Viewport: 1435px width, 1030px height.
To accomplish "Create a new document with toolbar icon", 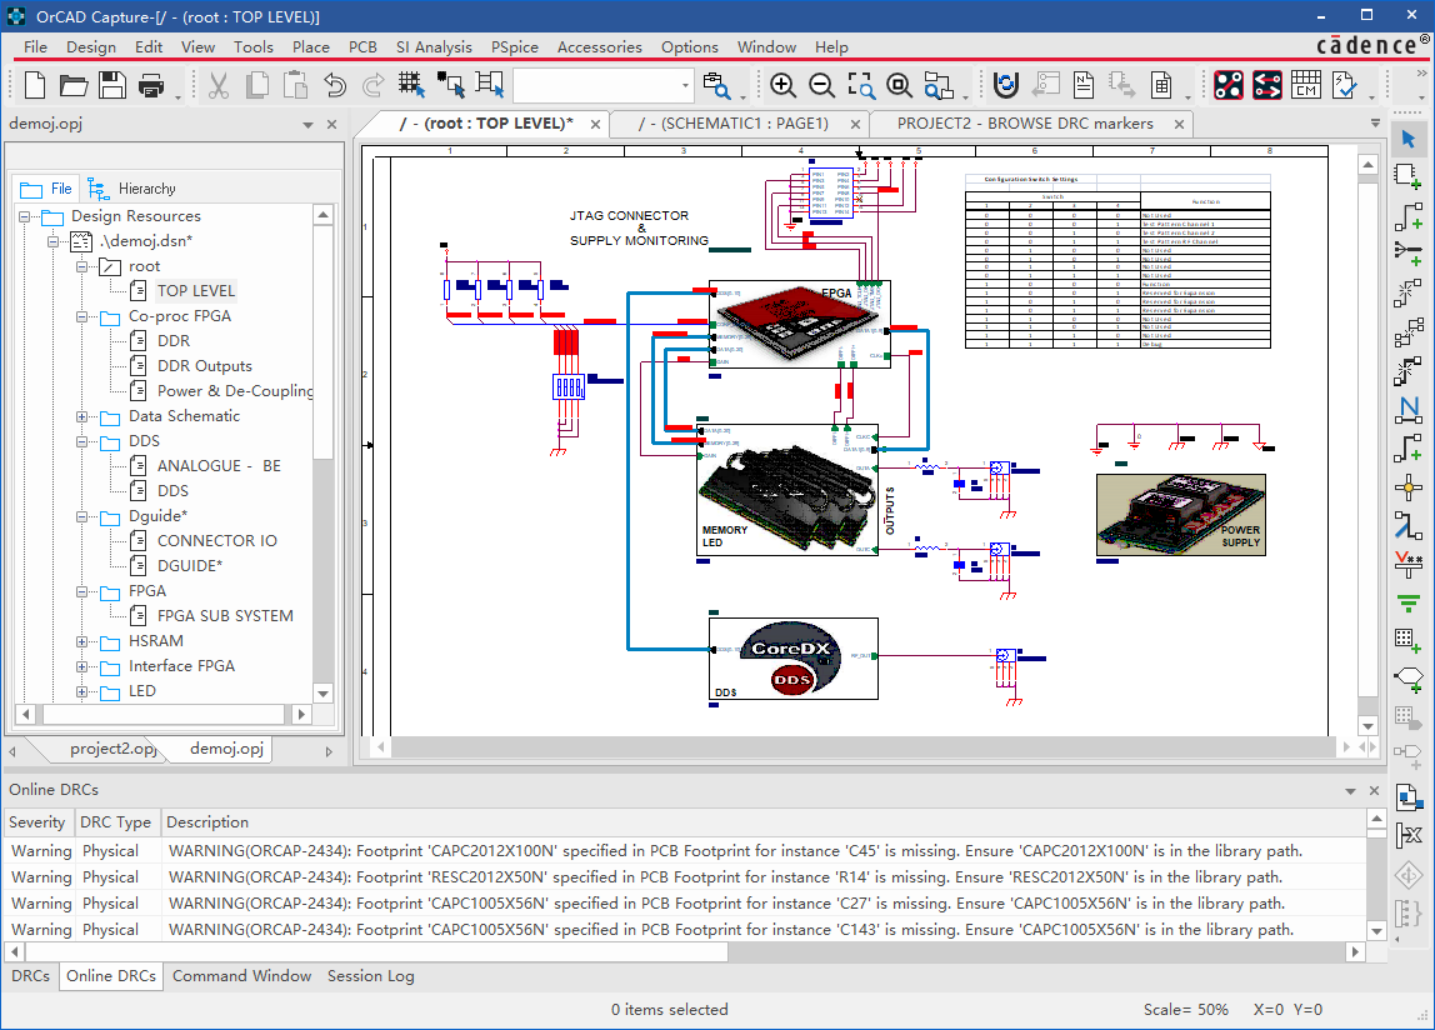I will 35,85.
